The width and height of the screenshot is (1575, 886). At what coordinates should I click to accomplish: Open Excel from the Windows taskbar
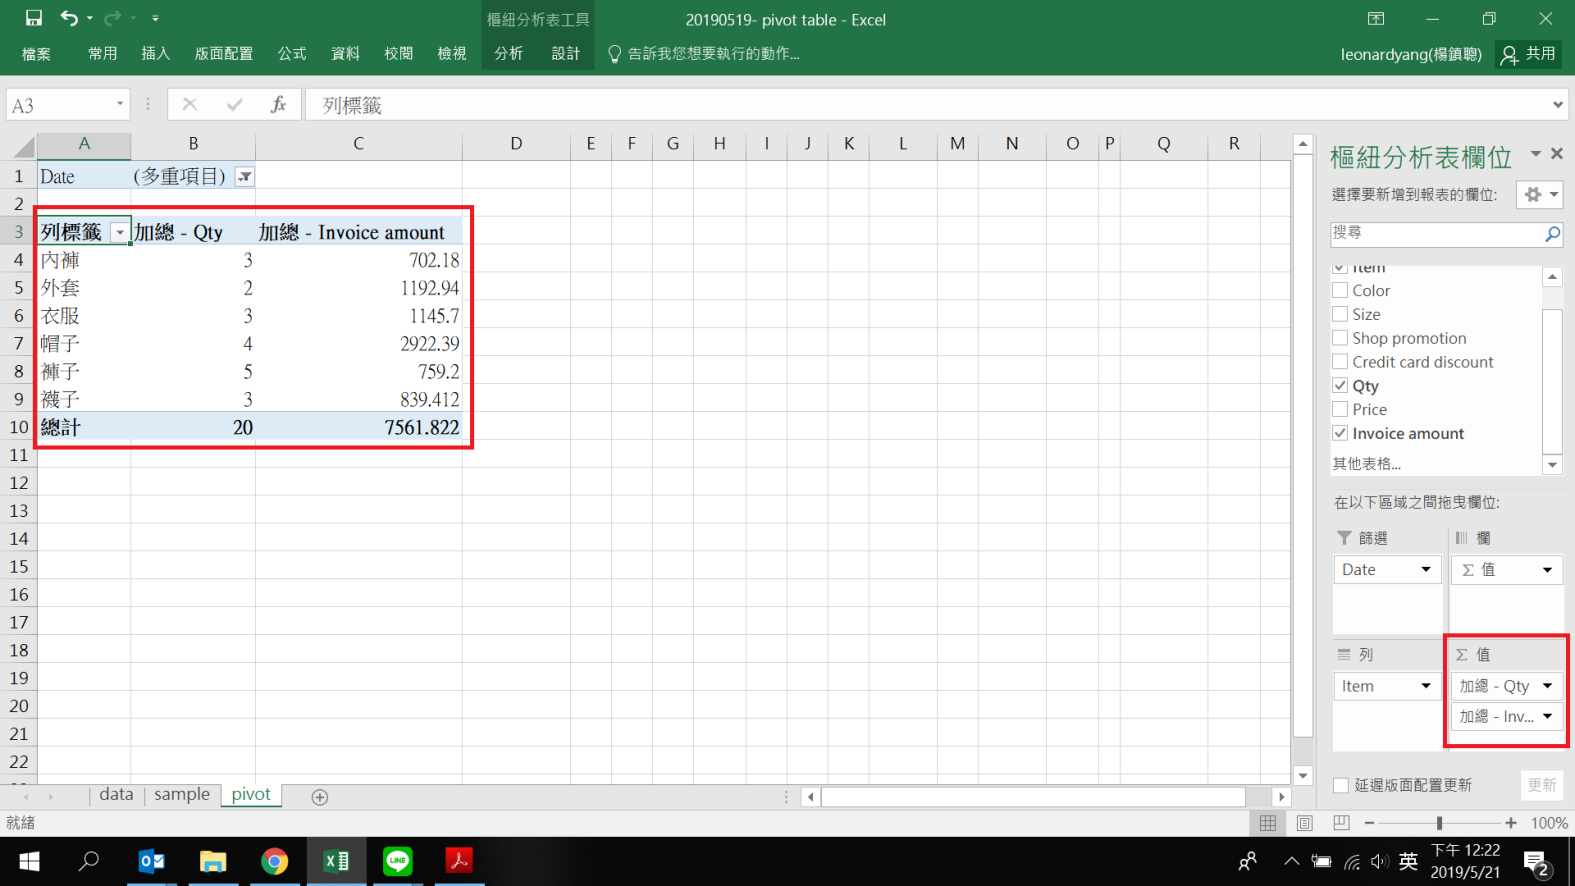tap(336, 861)
